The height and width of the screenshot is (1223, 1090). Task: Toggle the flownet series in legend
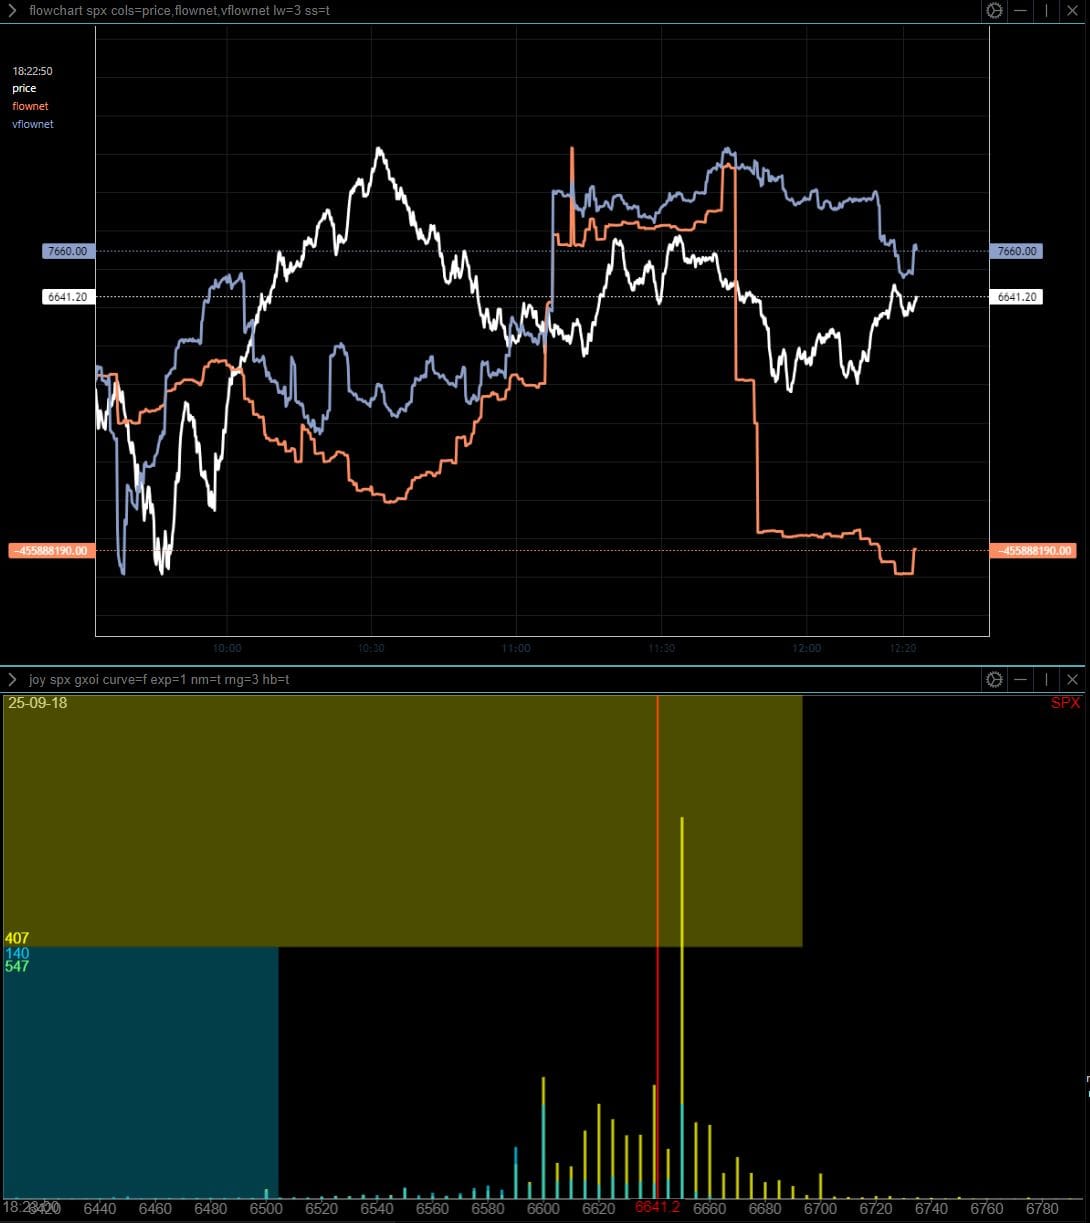(30, 106)
